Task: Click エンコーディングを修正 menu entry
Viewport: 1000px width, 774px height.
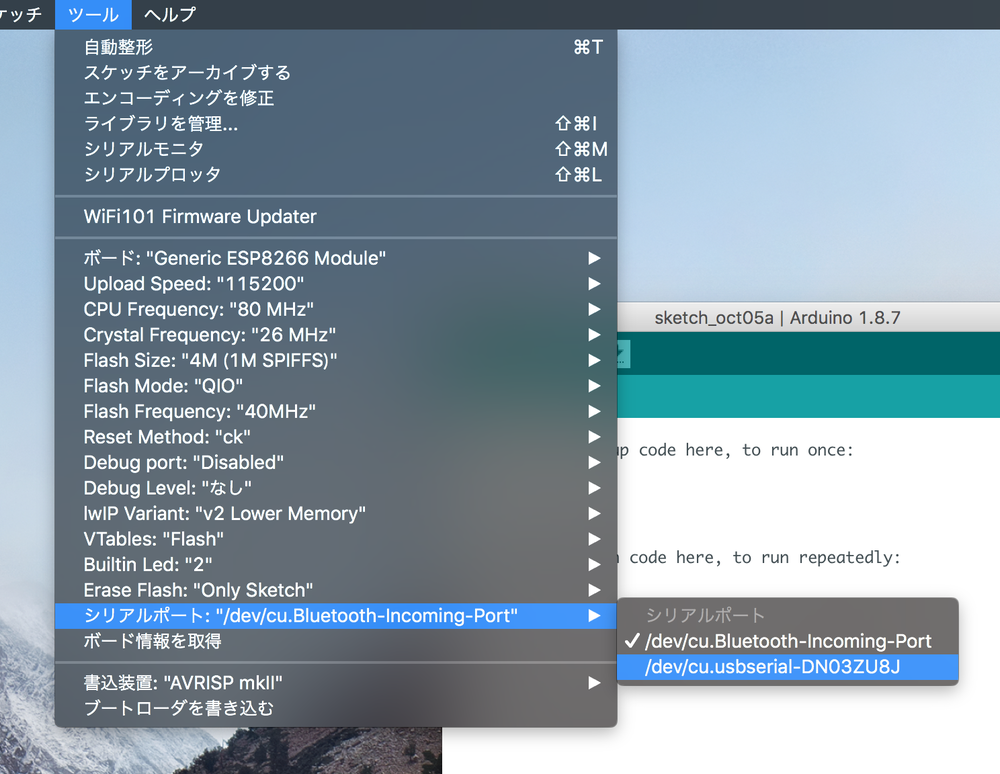Action: coord(178,98)
